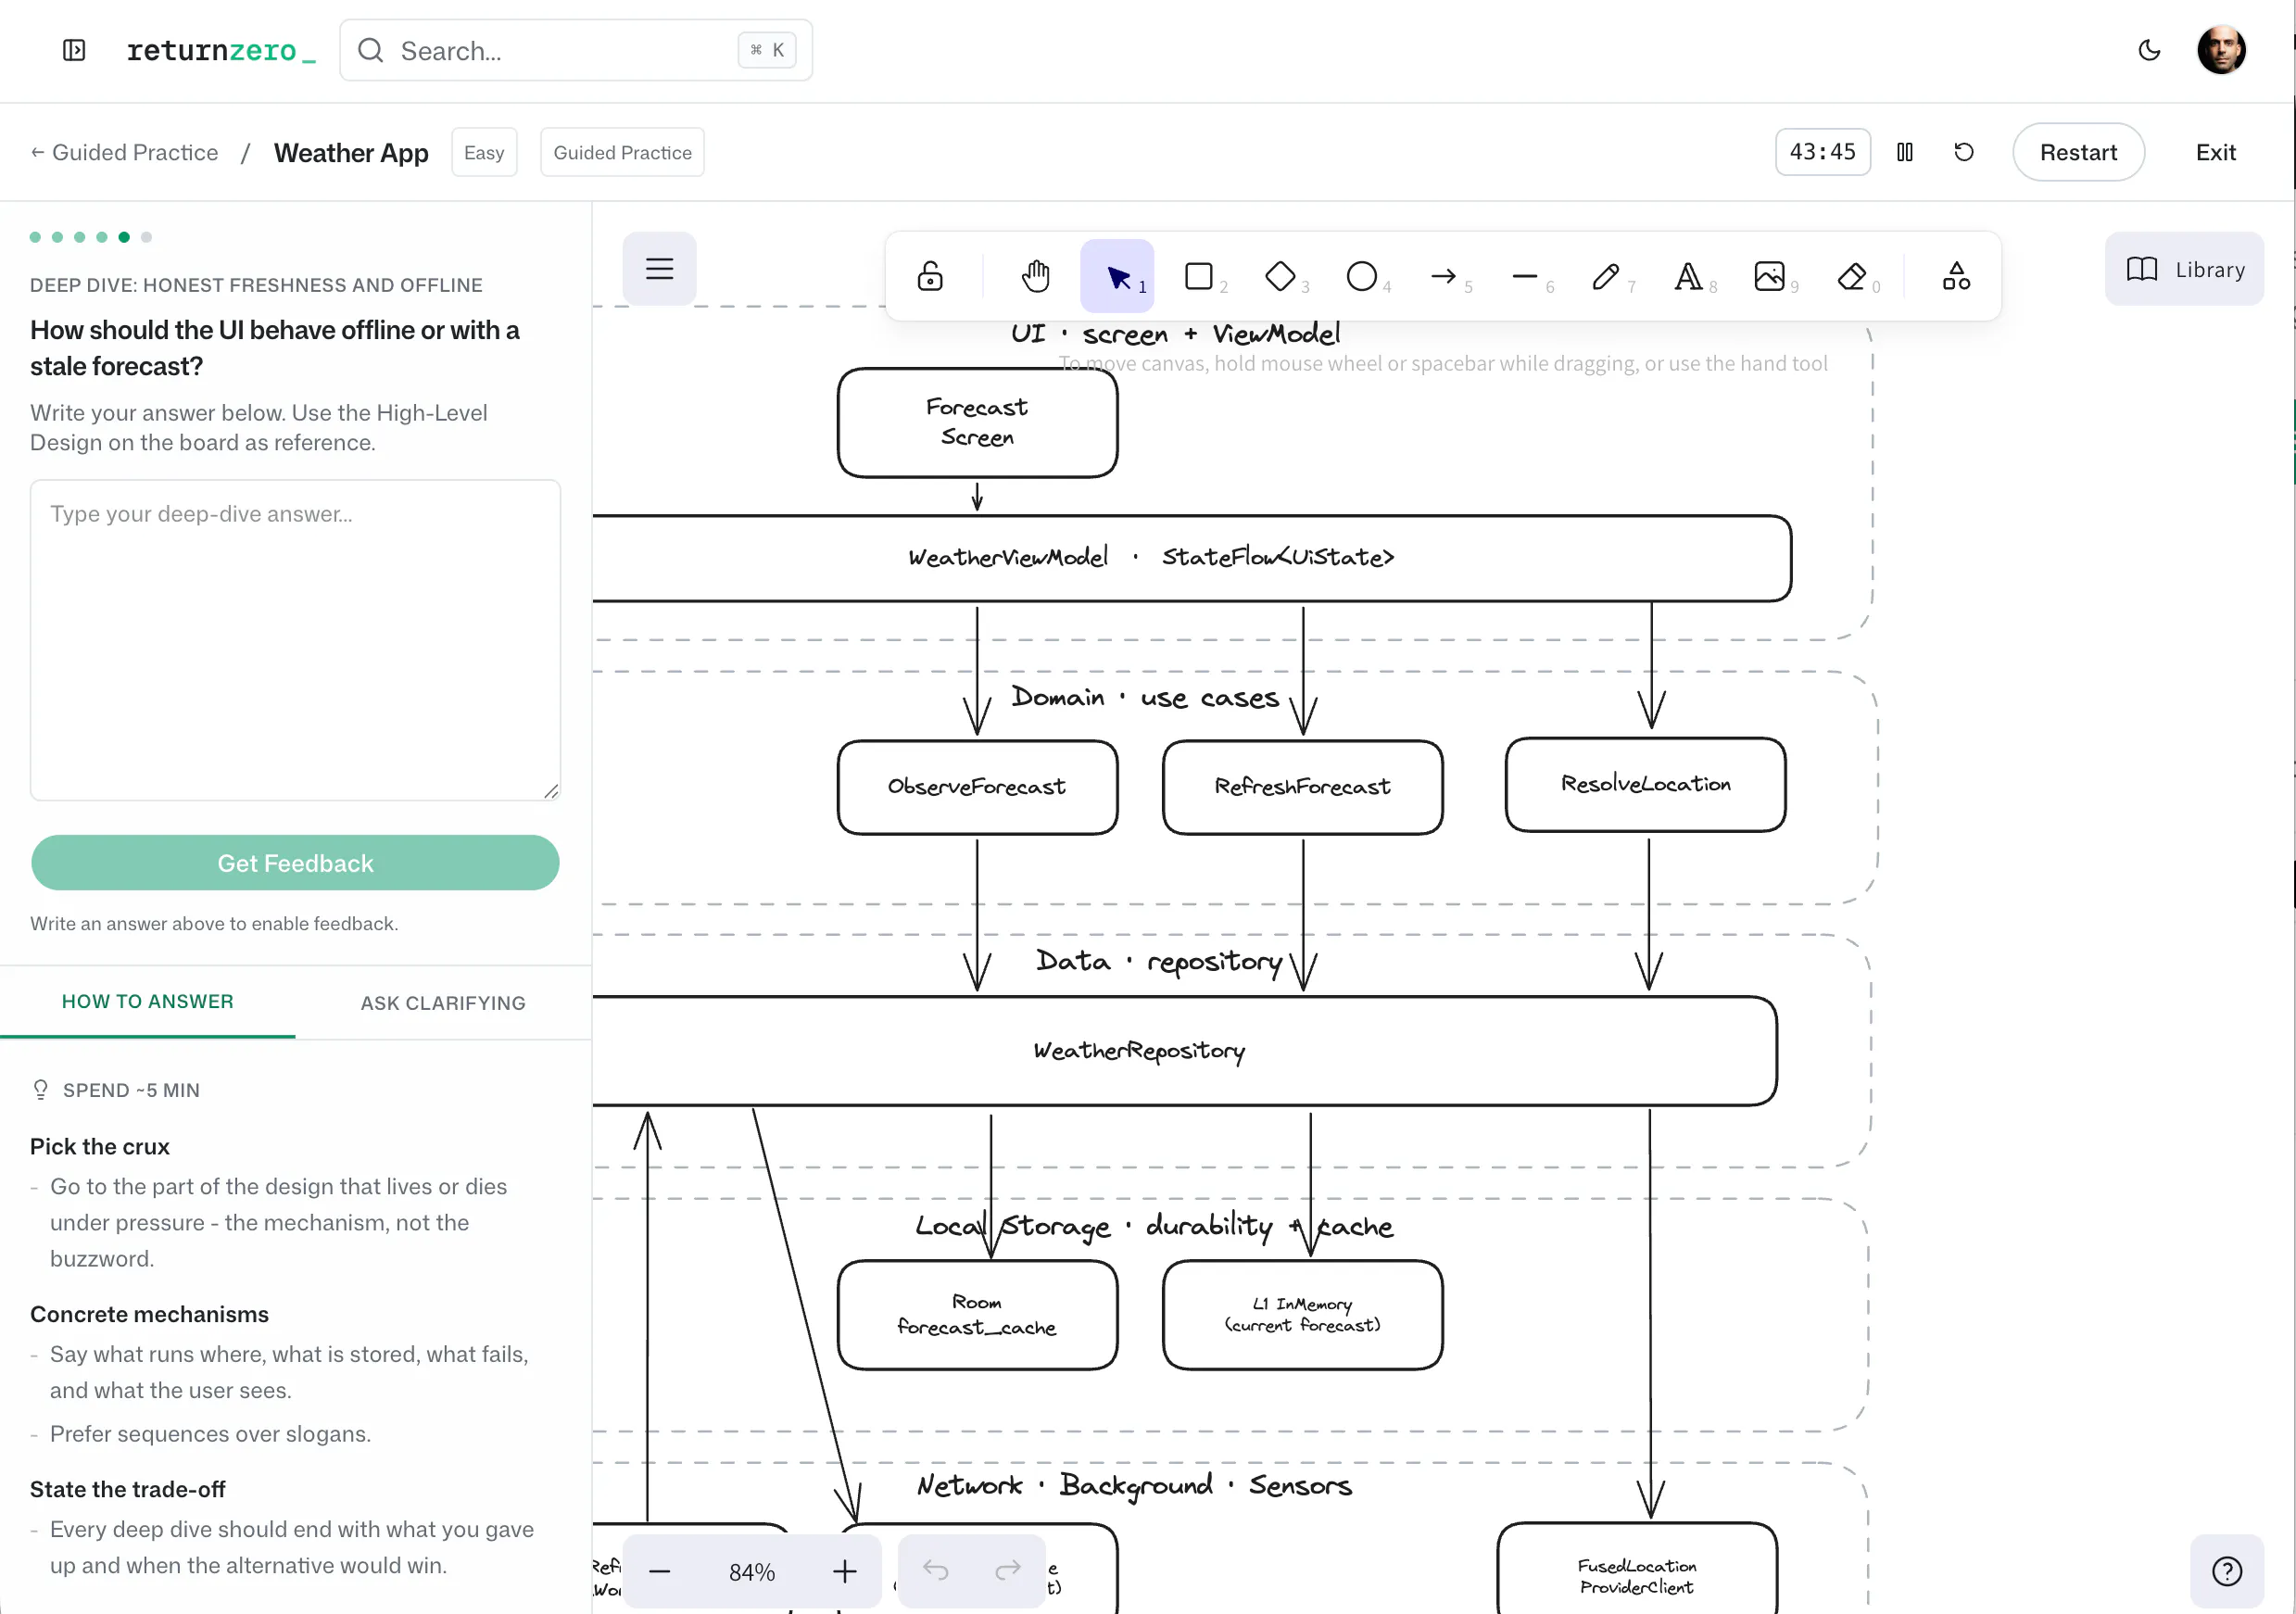Image resolution: width=2296 pixels, height=1614 pixels.
Task: Open the more shapes tools menu
Action: click(x=1956, y=276)
